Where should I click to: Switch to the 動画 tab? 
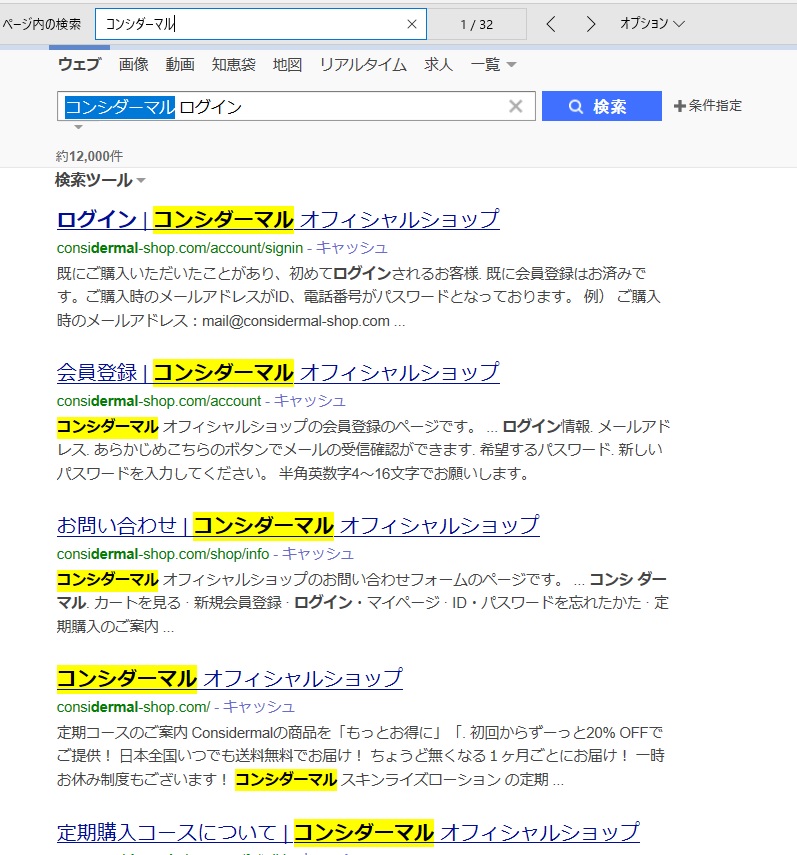pos(180,65)
